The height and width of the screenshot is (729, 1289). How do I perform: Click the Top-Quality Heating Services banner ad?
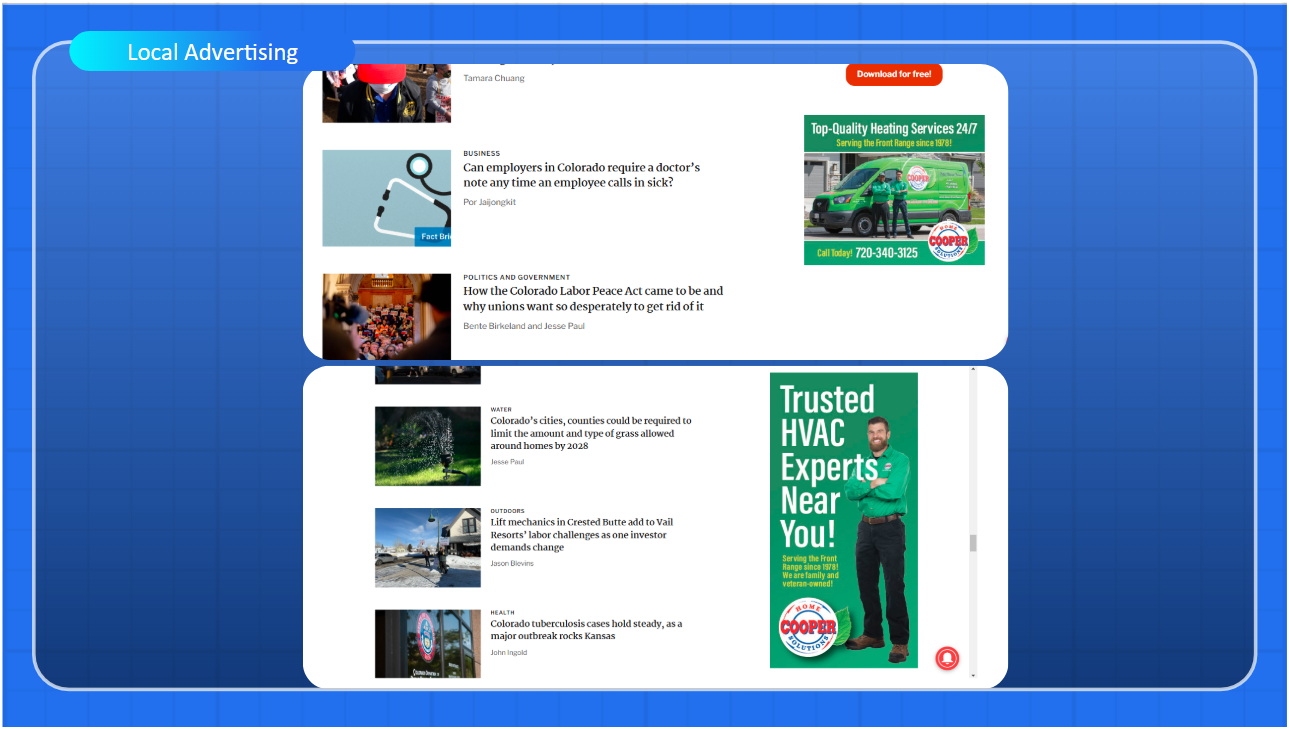894,190
